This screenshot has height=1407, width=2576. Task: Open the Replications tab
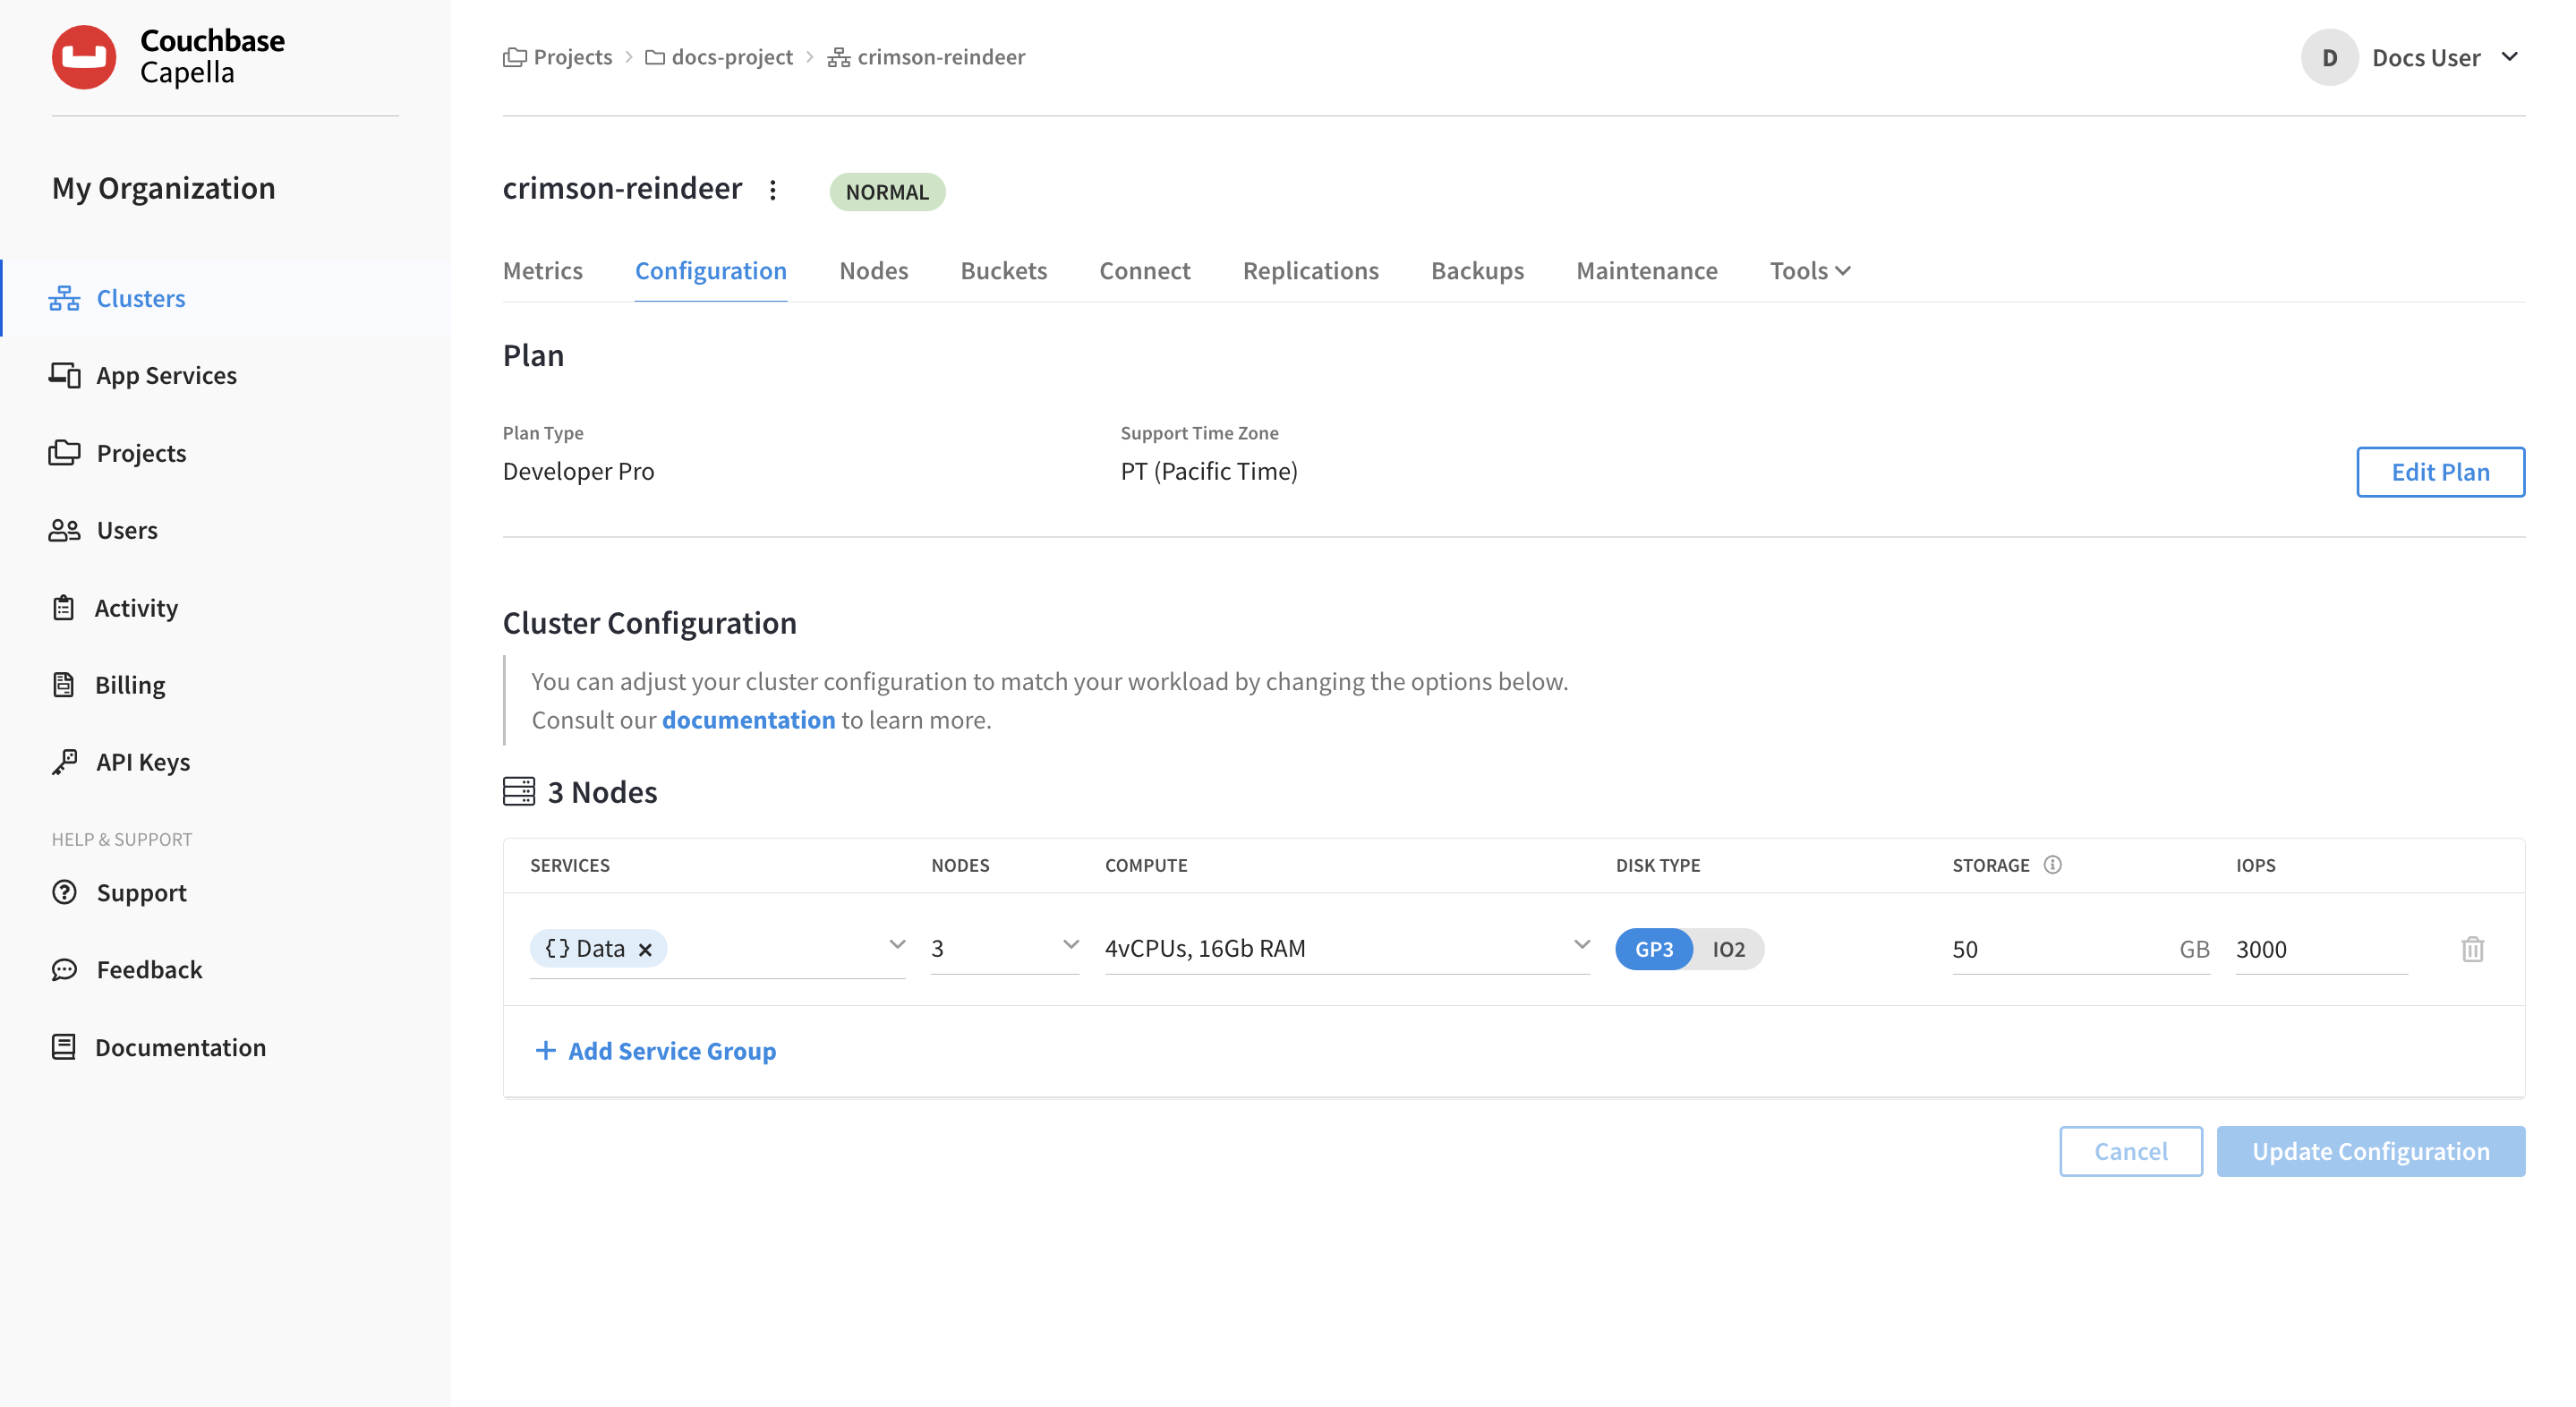click(1310, 270)
